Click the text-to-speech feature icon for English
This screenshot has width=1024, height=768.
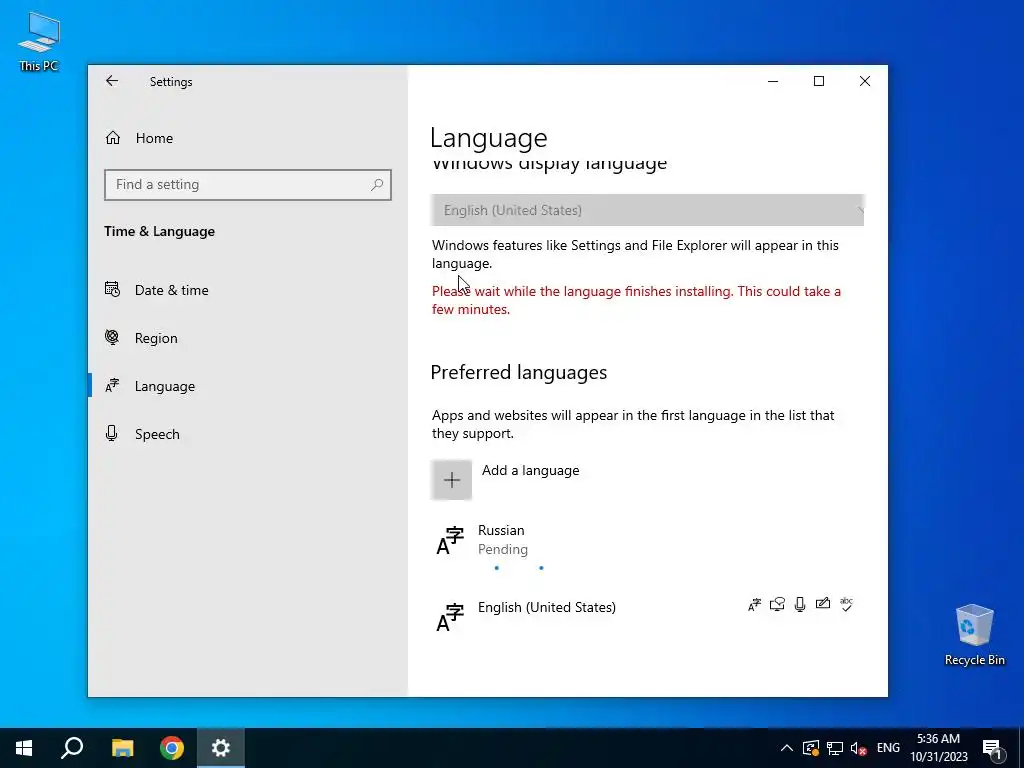click(x=777, y=605)
